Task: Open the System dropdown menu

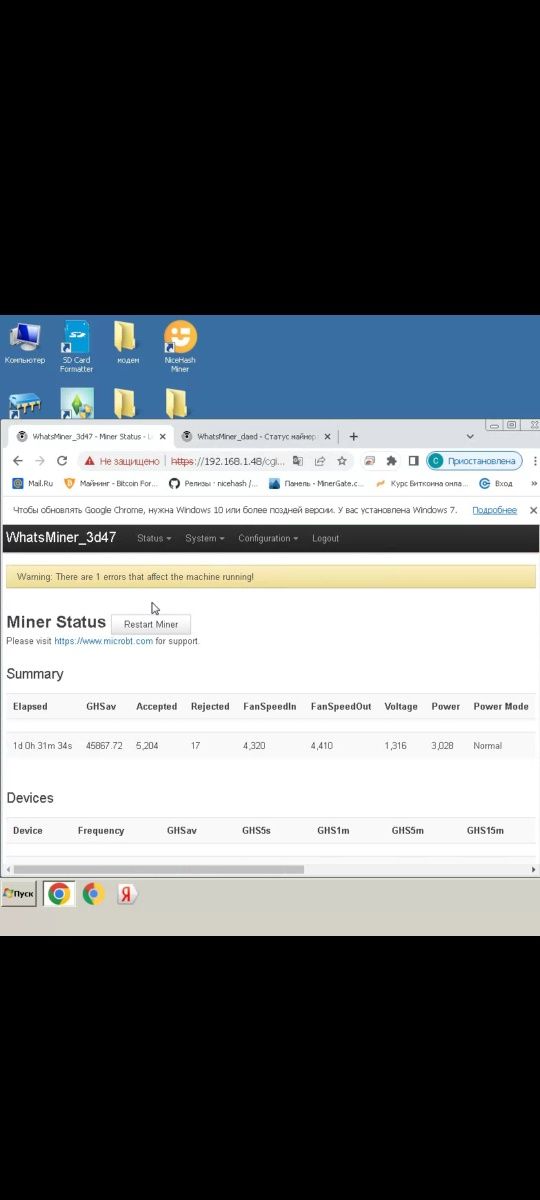Action: click(204, 538)
